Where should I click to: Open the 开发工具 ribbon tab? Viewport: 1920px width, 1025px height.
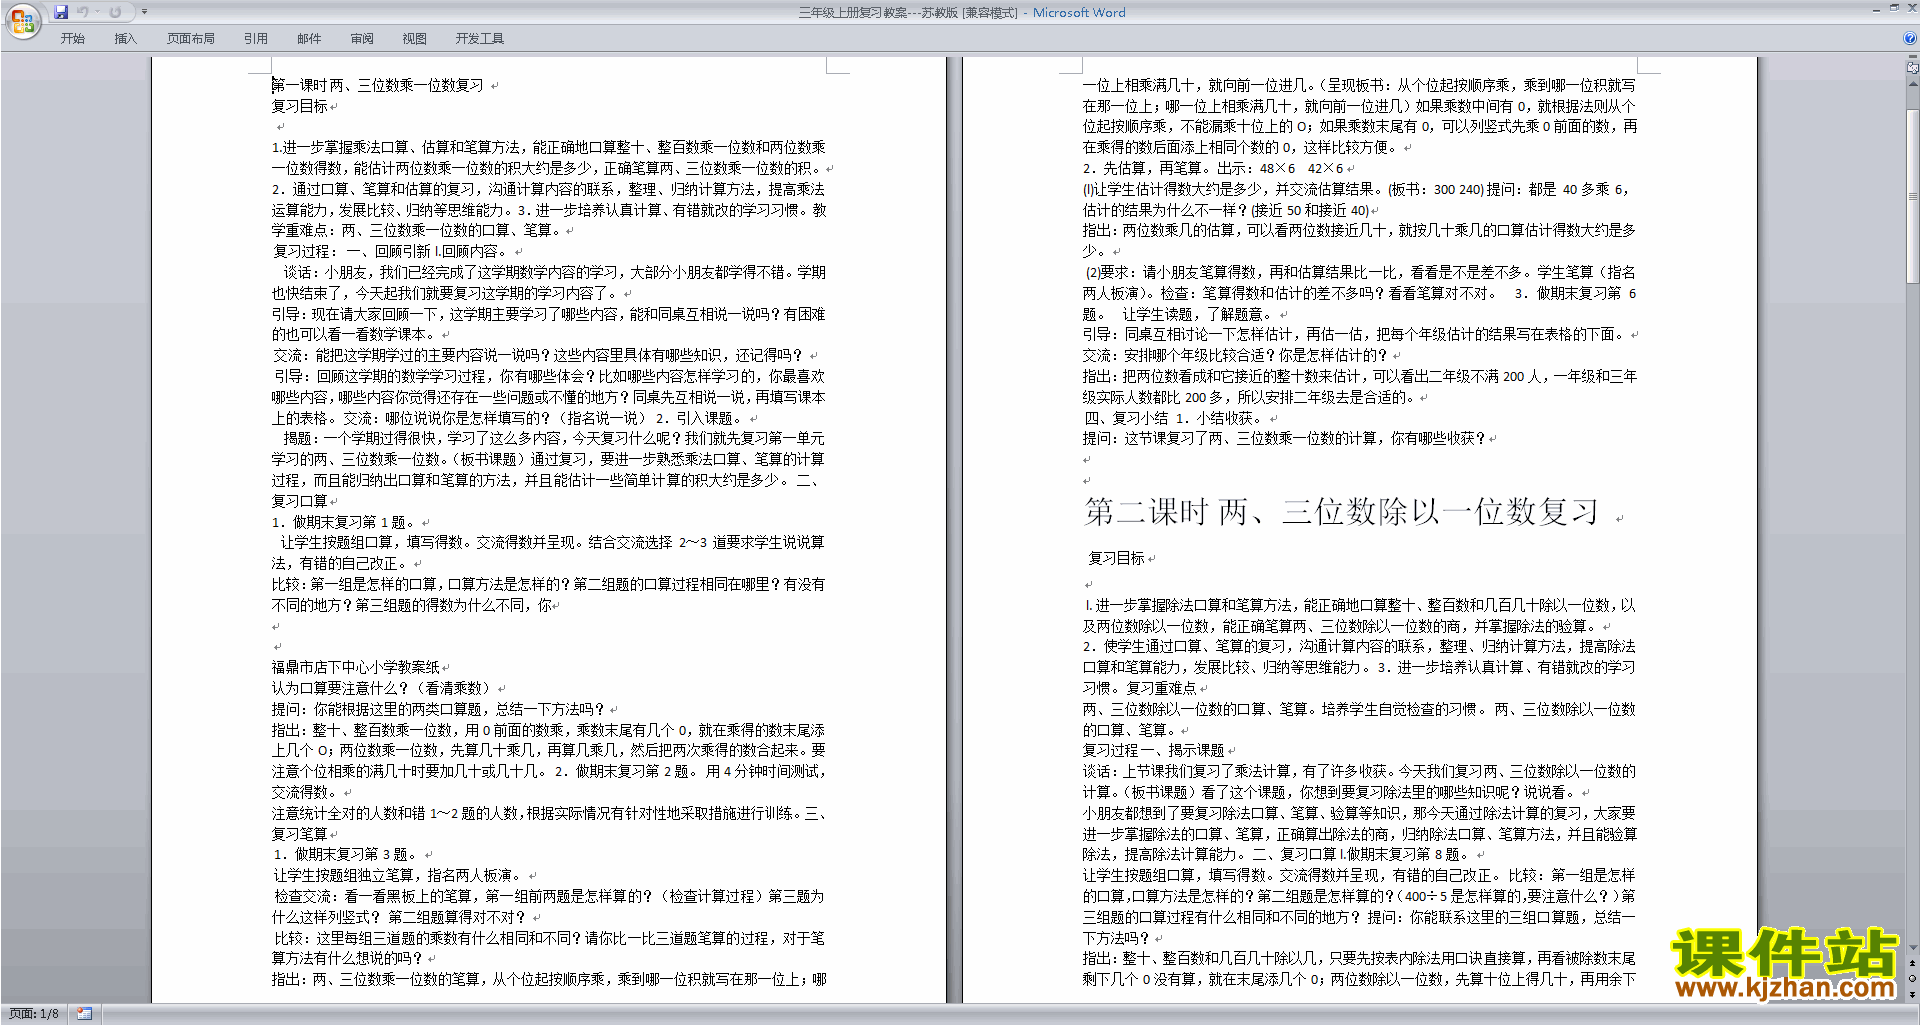pos(480,39)
